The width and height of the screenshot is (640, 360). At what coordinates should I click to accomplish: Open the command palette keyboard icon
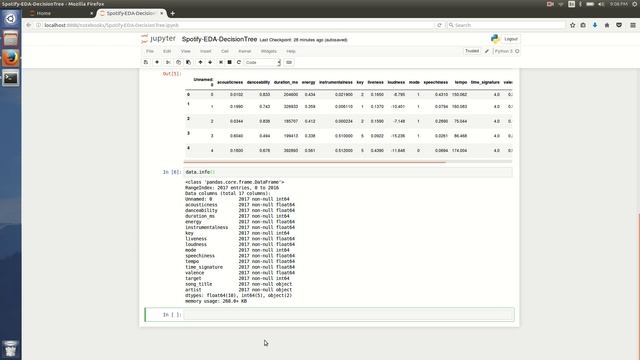click(289, 62)
